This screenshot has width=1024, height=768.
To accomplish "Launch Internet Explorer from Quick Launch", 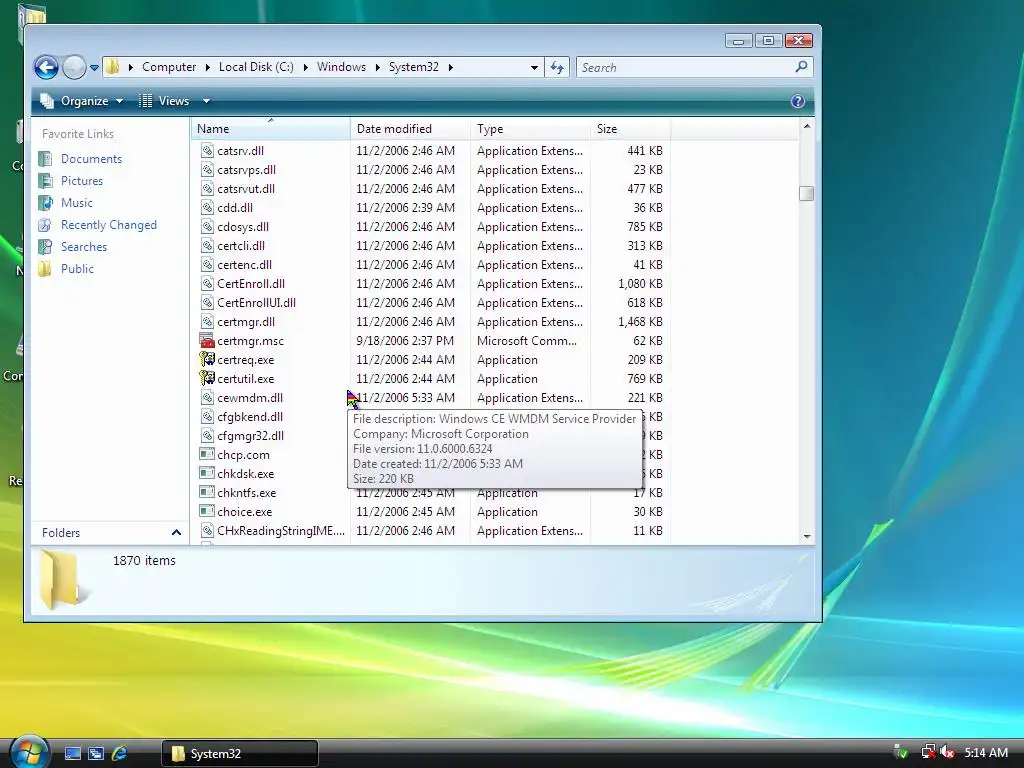I will click(120, 753).
